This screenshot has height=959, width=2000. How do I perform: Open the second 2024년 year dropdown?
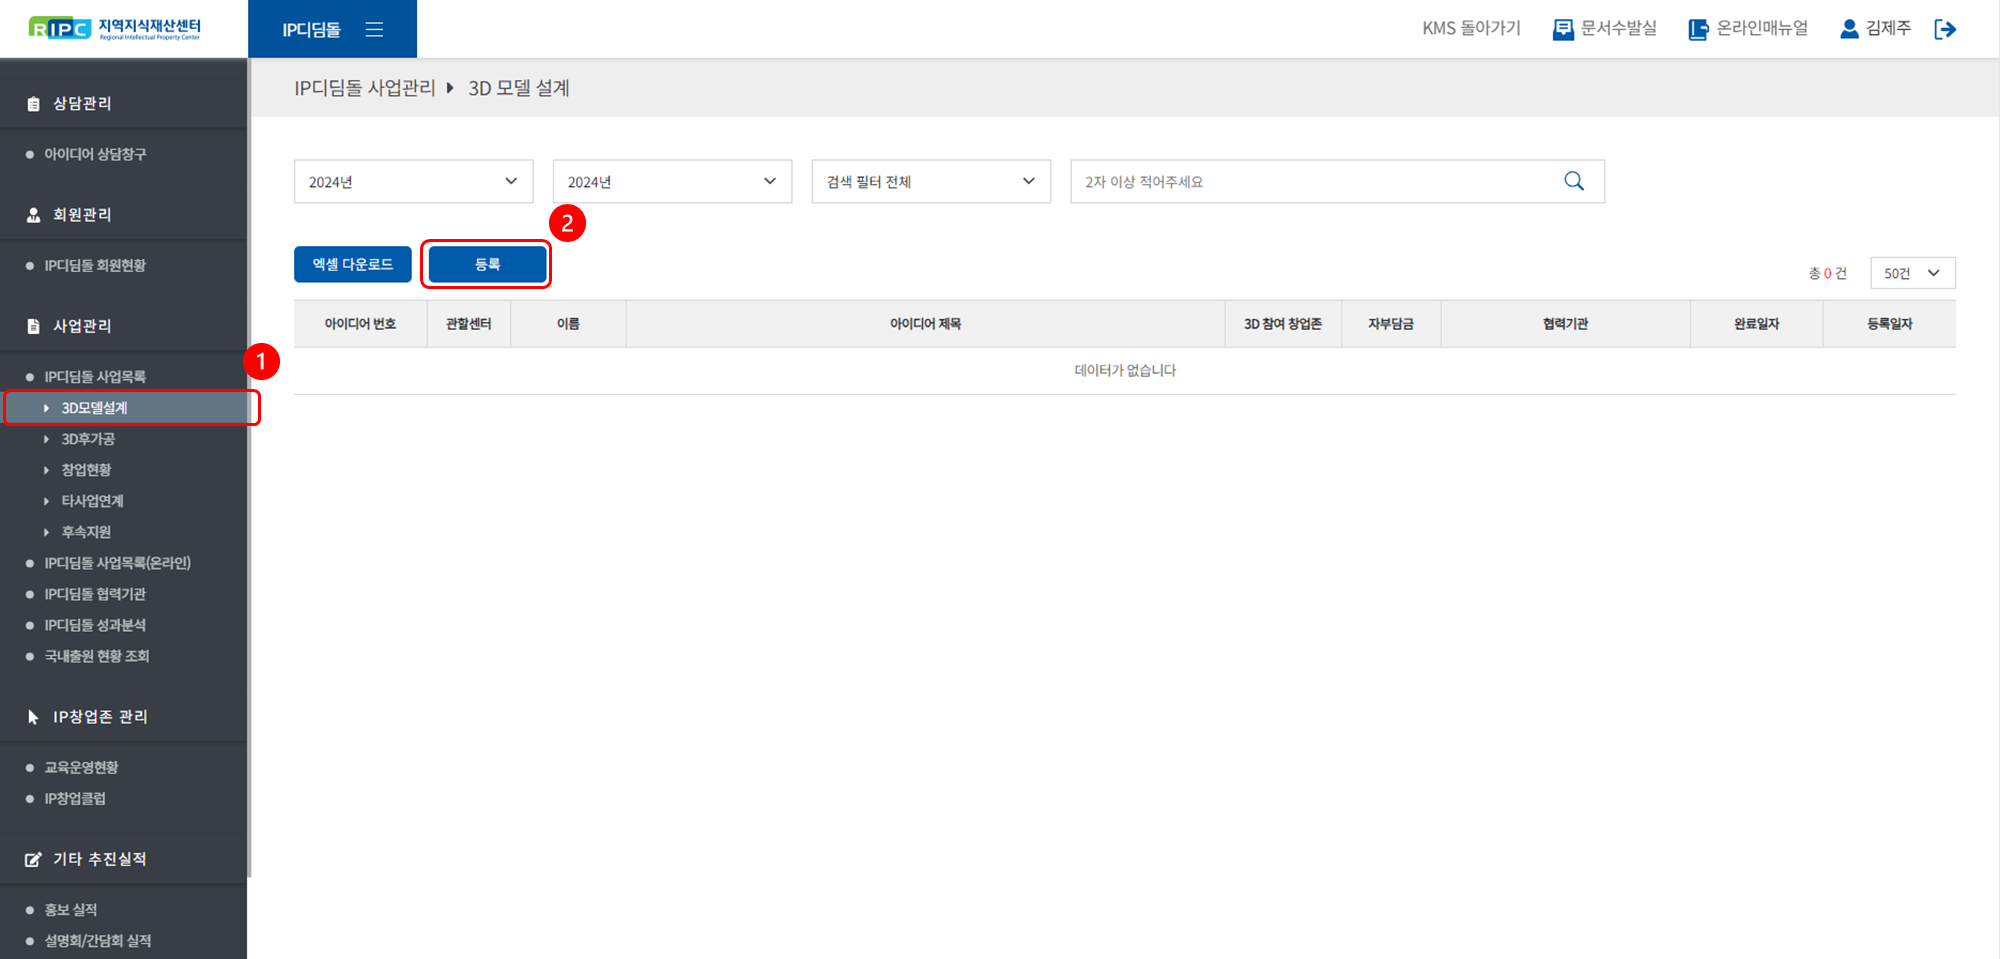click(672, 182)
